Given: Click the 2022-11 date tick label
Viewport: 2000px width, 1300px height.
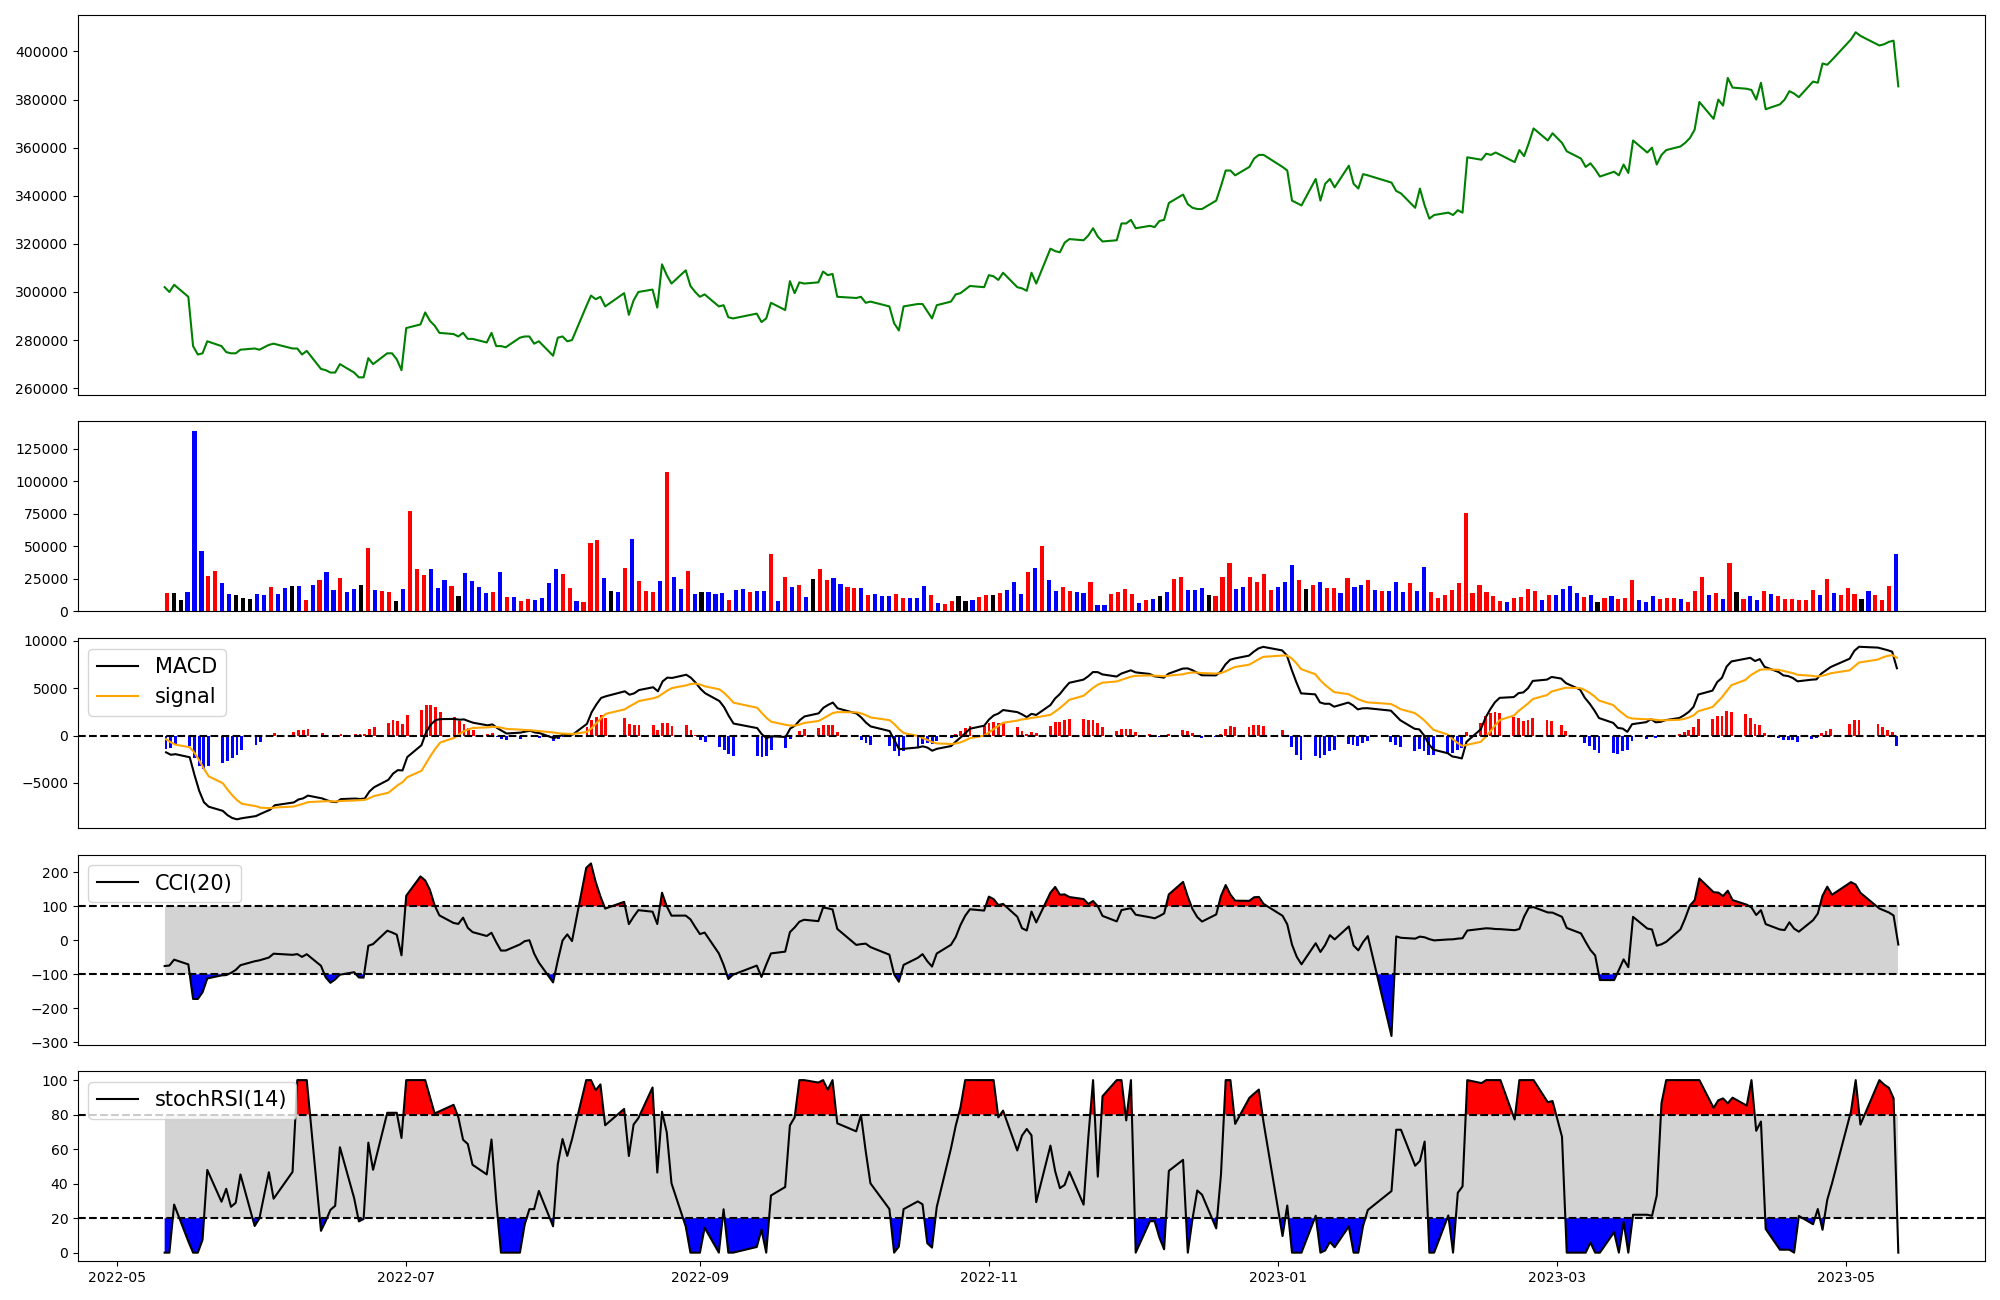Looking at the screenshot, I should [989, 1277].
